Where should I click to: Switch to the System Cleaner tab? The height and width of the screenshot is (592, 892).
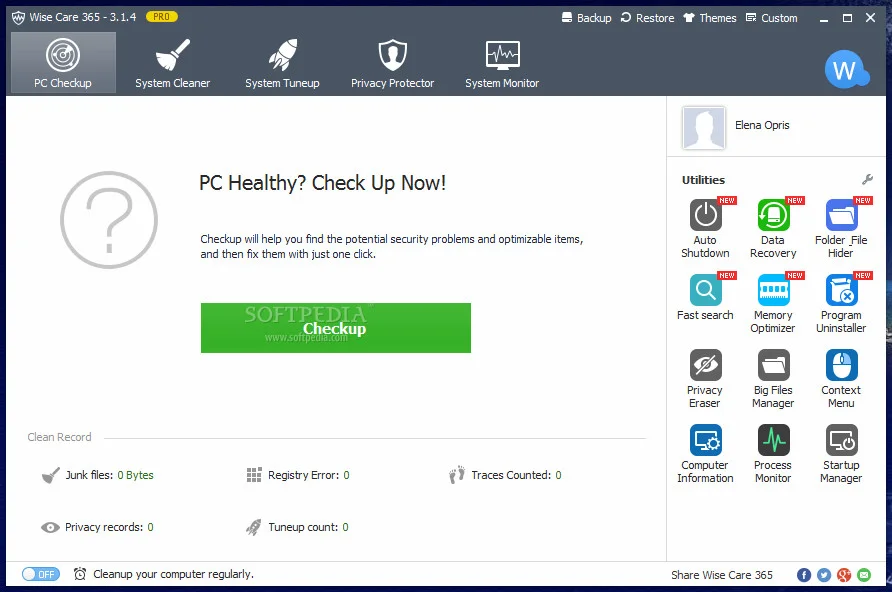[x=172, y=61]
